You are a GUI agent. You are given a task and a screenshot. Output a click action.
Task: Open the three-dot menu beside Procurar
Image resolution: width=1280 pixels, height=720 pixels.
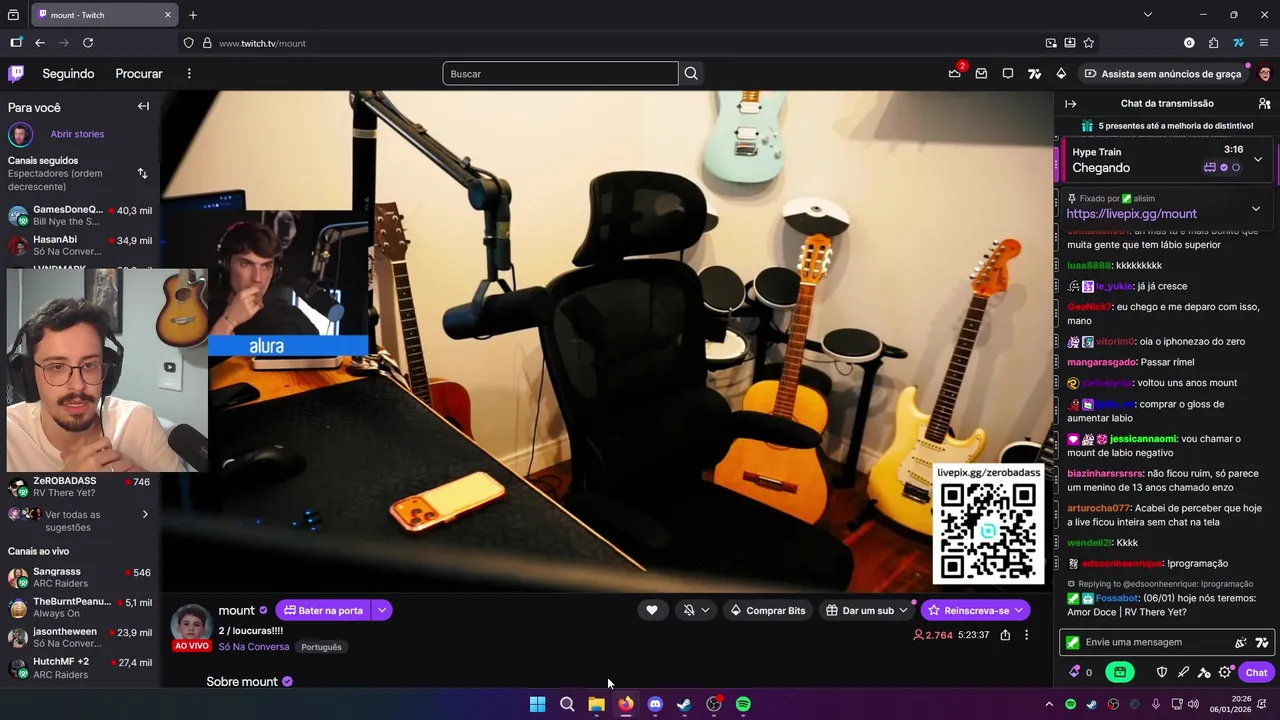tap(188, 73)
